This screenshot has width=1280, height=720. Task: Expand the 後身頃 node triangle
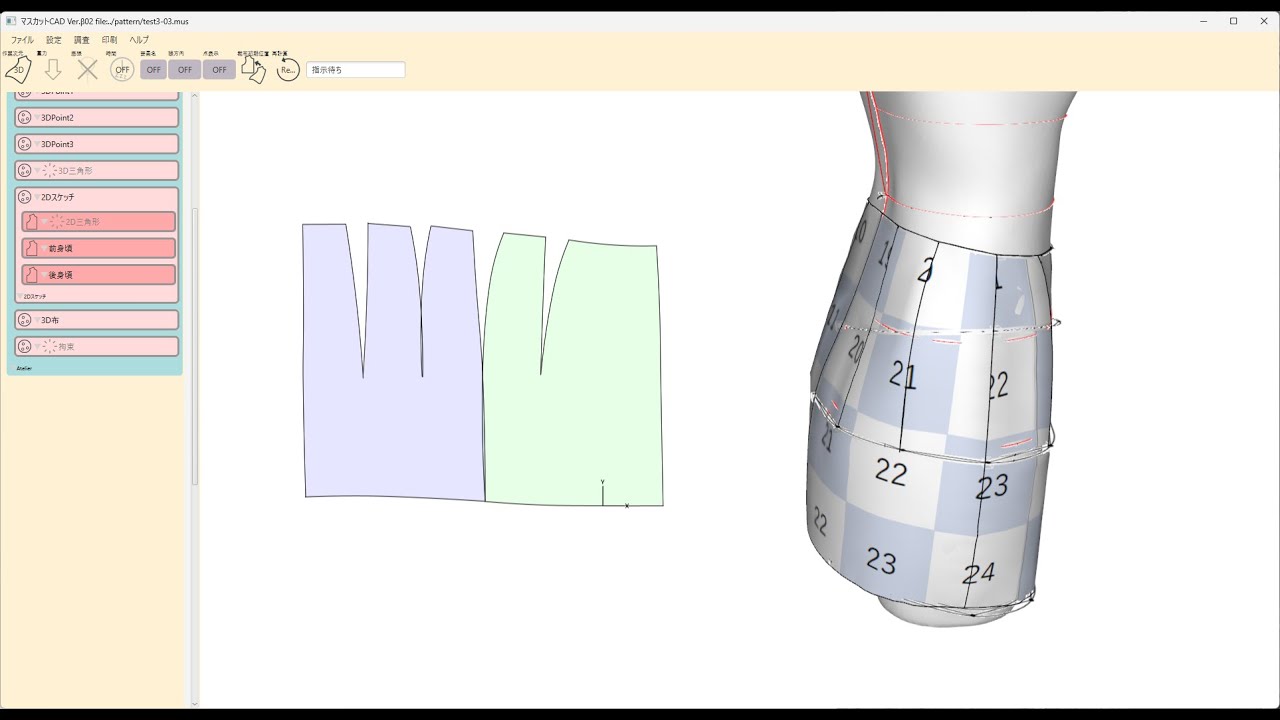44,275
